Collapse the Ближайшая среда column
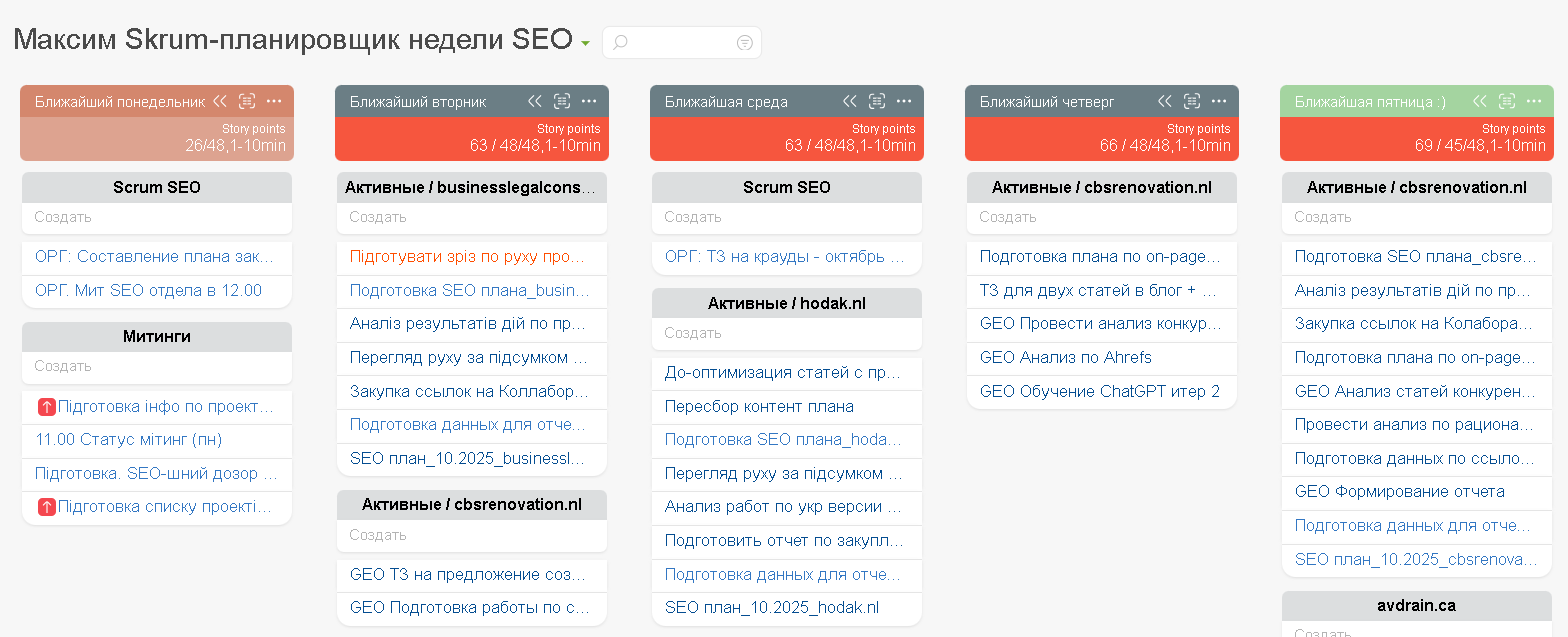 click(850, 101)
